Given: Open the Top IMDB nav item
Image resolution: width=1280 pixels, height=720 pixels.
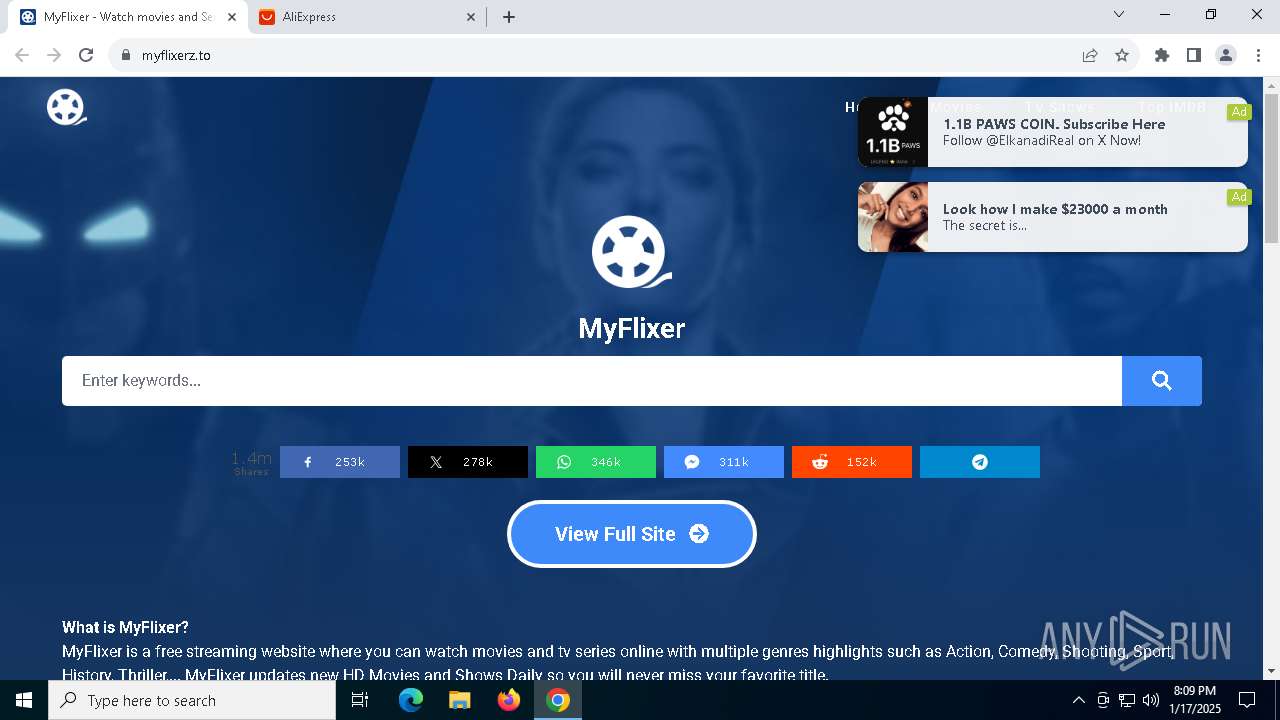Looking at the screenshot, I should tap(1172, 107).
